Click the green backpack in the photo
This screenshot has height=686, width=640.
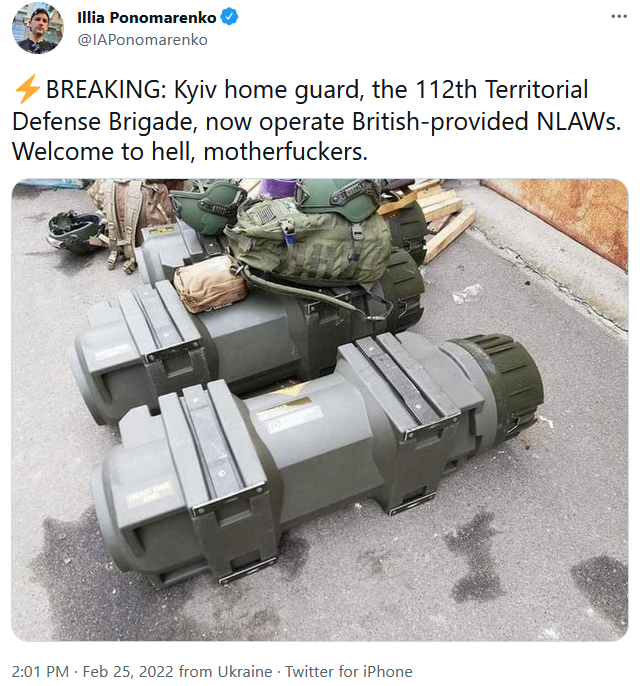pyautogui.click(x=308, y=243)
